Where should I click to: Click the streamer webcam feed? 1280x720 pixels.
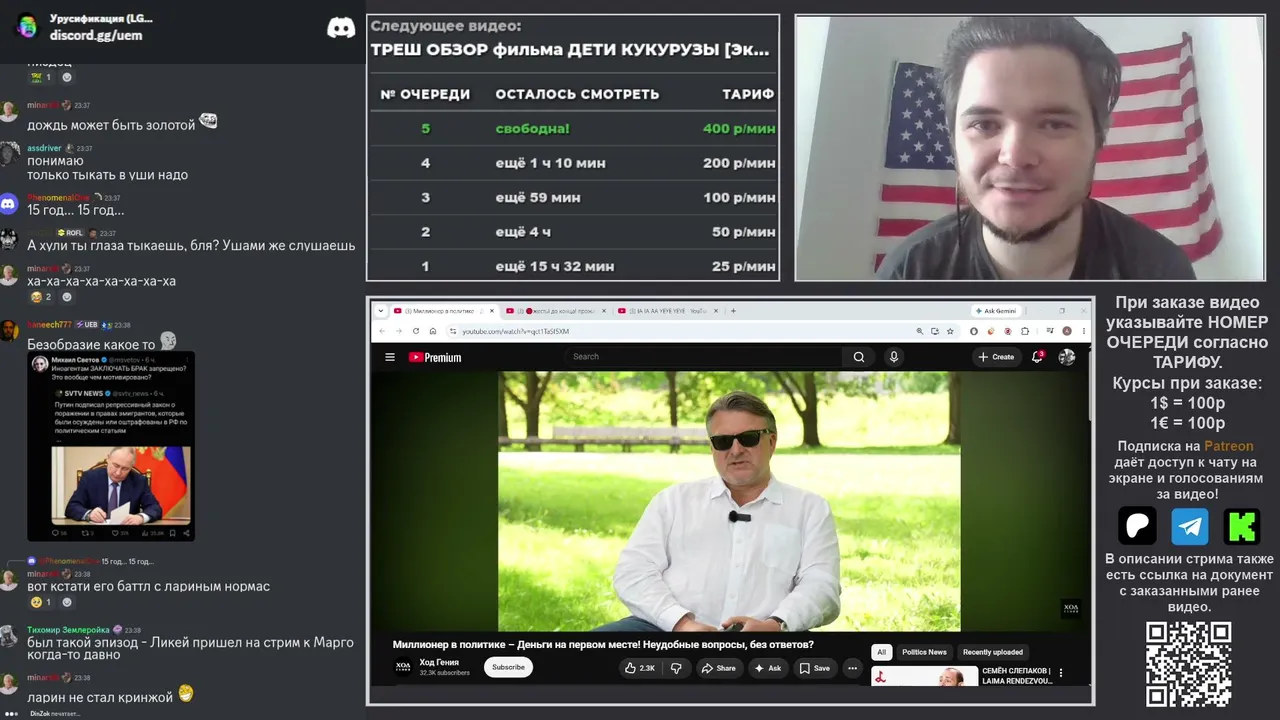[1030, 148]
